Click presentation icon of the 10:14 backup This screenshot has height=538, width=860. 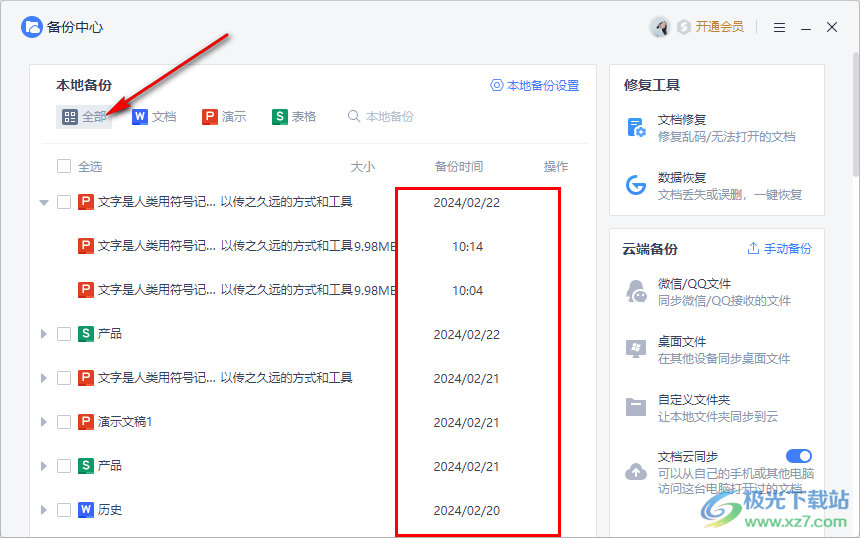click(x=86, y=246)
